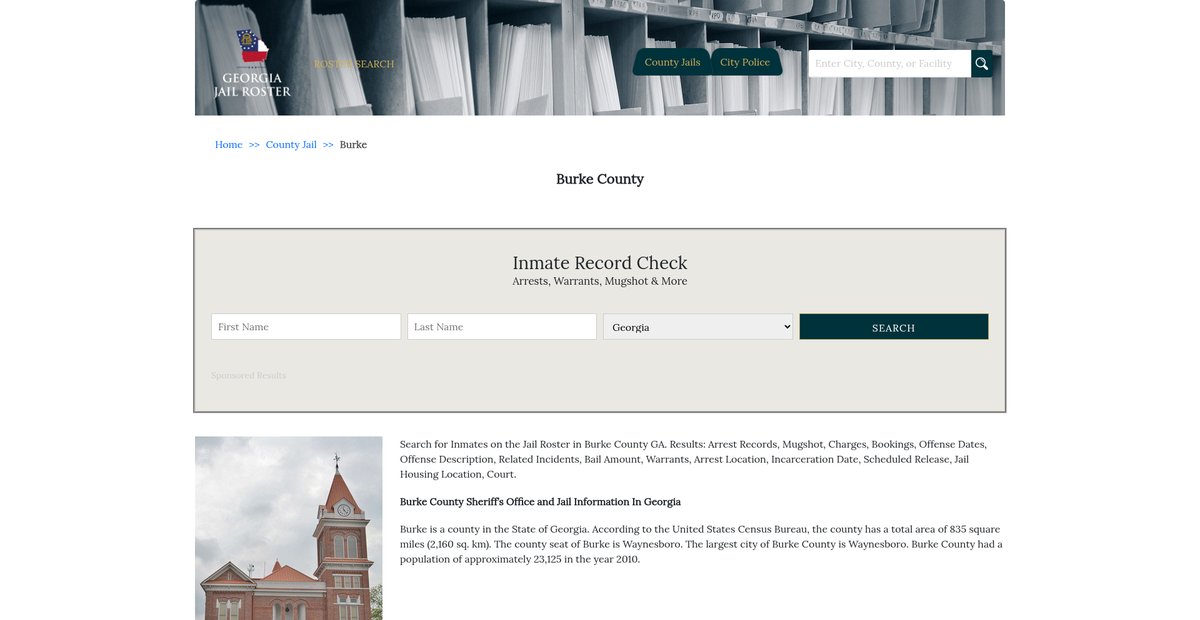Click the Georgia Jail Roster logo
Image resolution: width=1200 pixels, height=620 pixels.
(252, 64)
